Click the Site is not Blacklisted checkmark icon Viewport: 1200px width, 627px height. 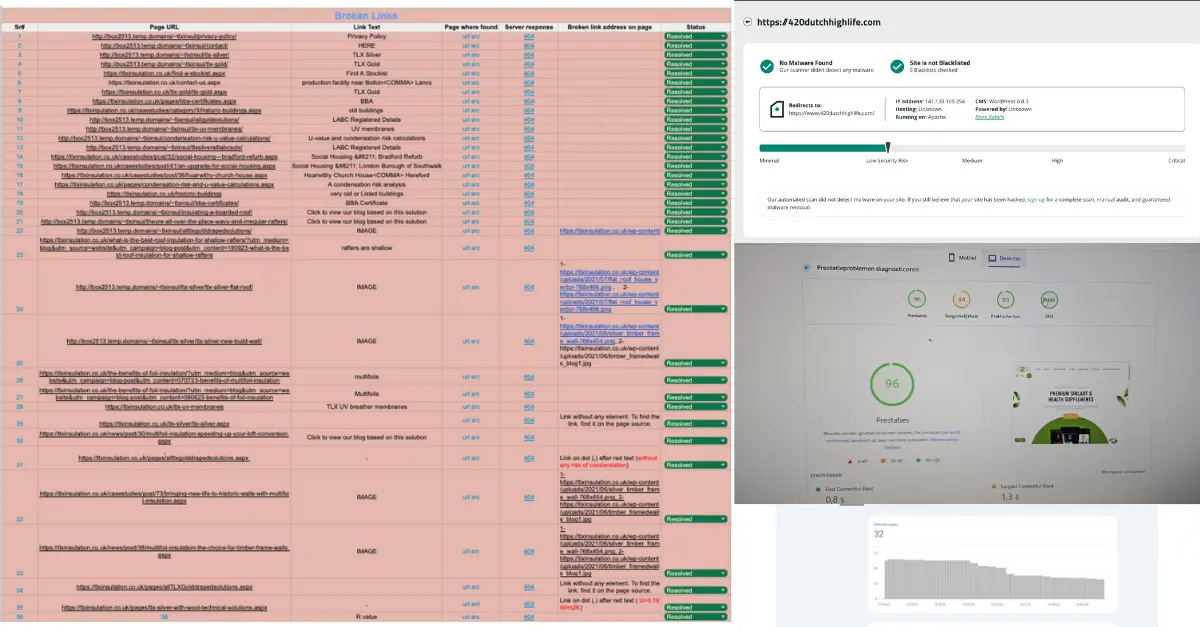click(x=896, y=66)
